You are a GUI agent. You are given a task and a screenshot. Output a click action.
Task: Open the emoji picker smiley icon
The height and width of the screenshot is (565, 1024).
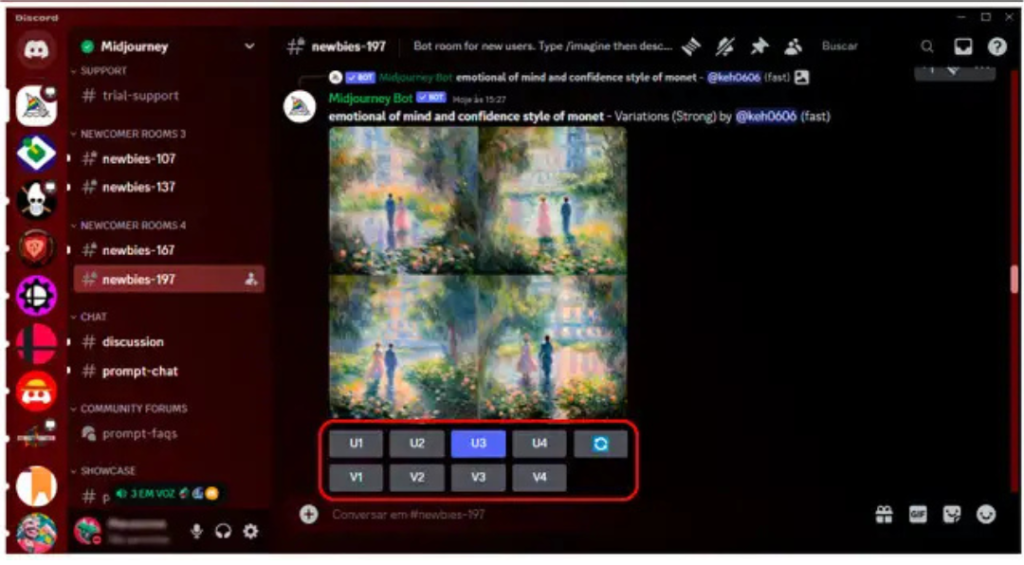(x=986, y=514)
